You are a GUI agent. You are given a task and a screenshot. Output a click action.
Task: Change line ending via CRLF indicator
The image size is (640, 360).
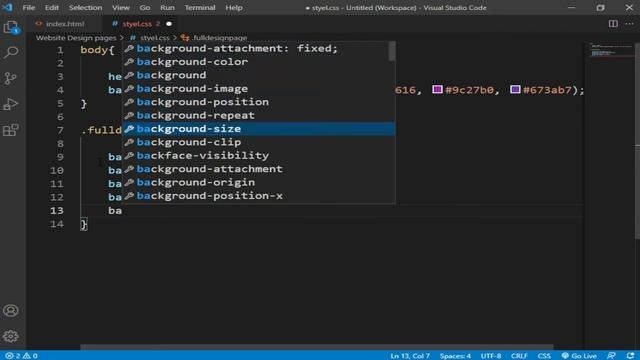pos(519,356)
